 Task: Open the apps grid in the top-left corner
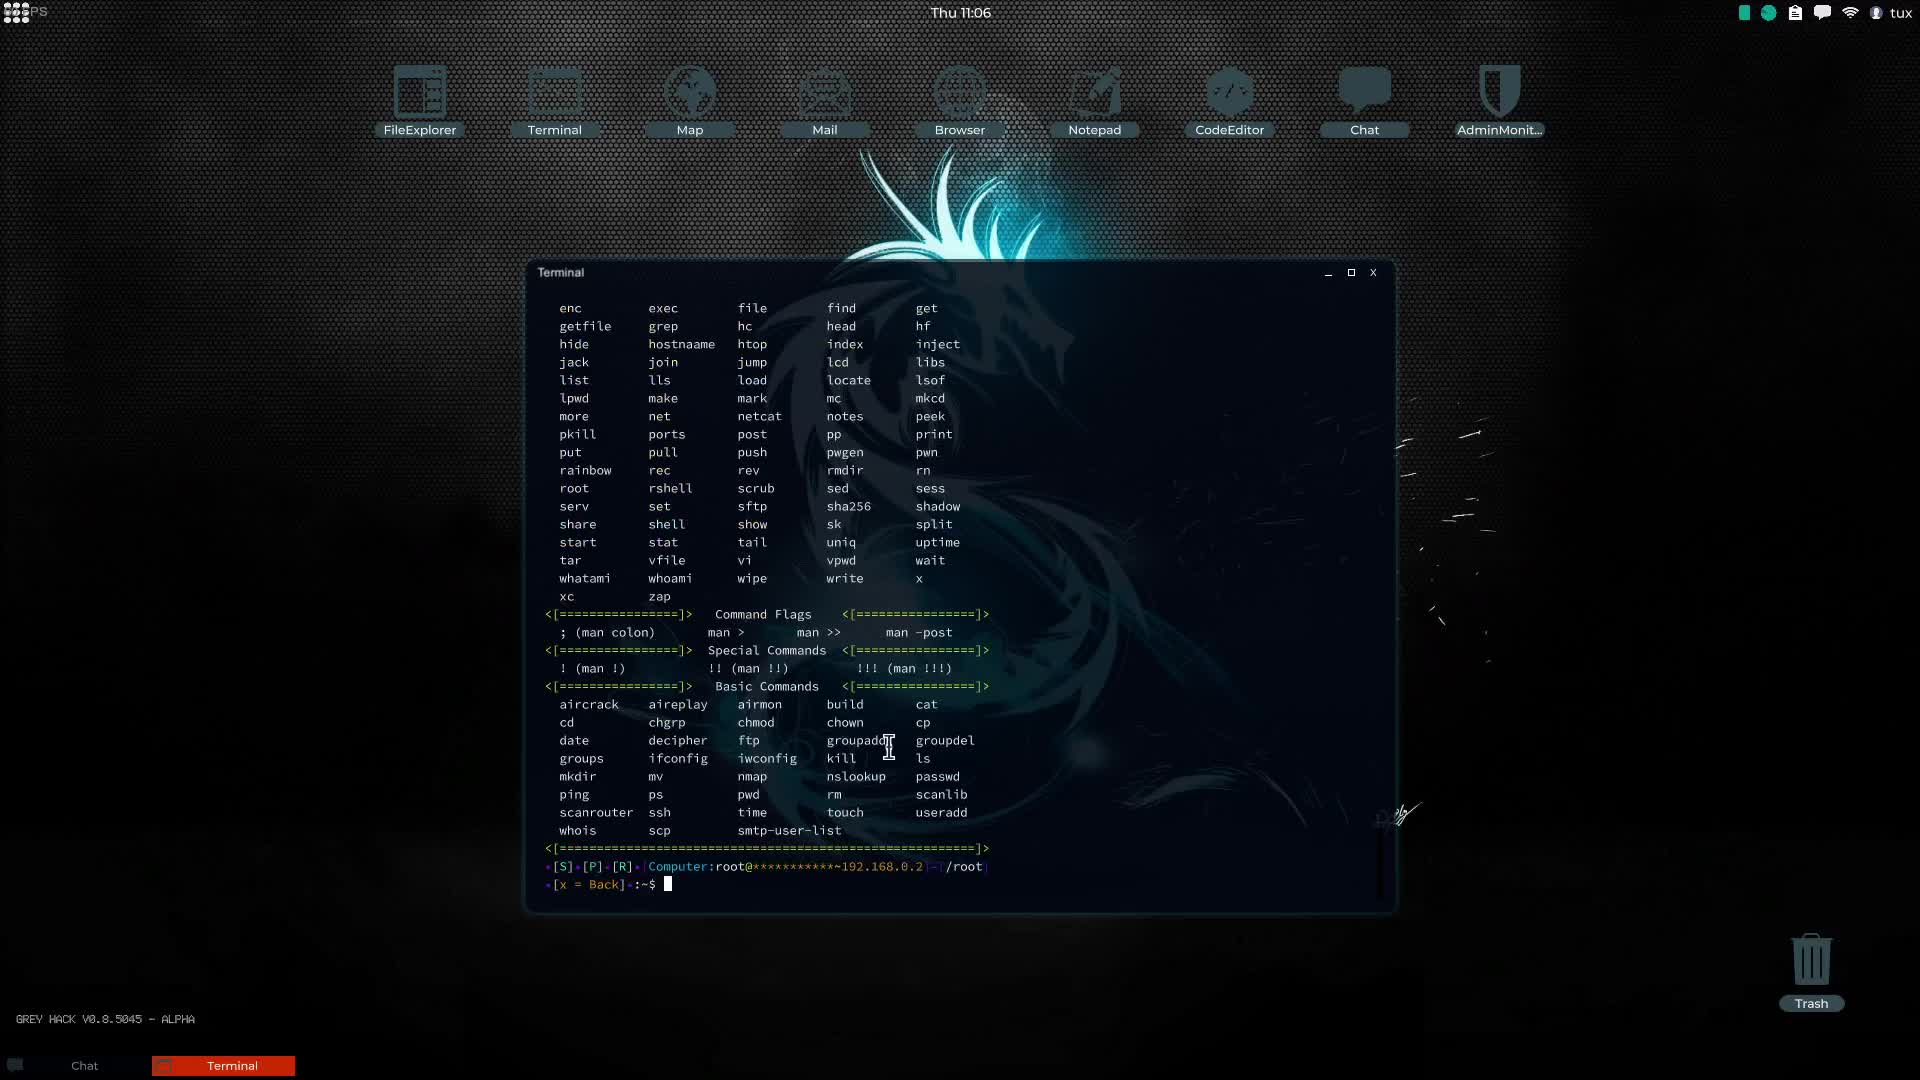click(18, 13)
